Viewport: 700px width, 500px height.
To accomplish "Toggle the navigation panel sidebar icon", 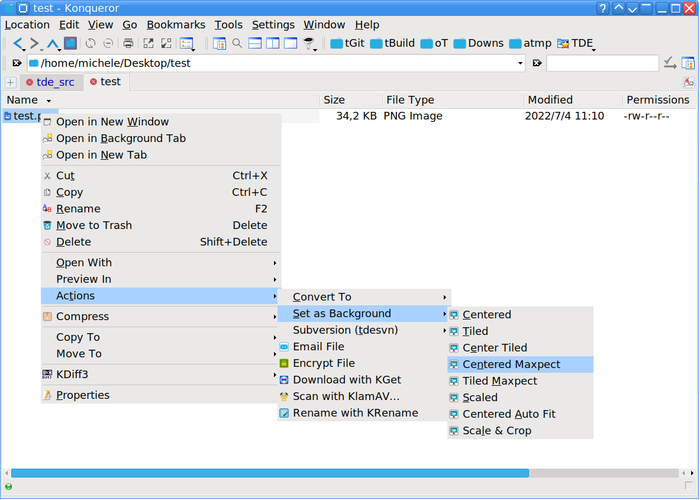I will pyautogui.click(x=219, y=43).
